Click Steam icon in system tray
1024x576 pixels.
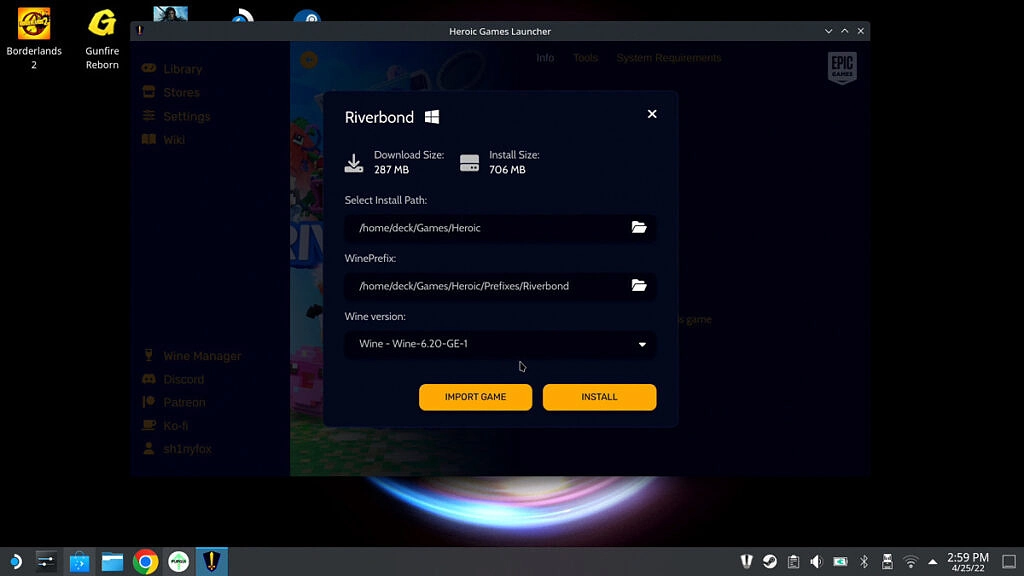770,562
